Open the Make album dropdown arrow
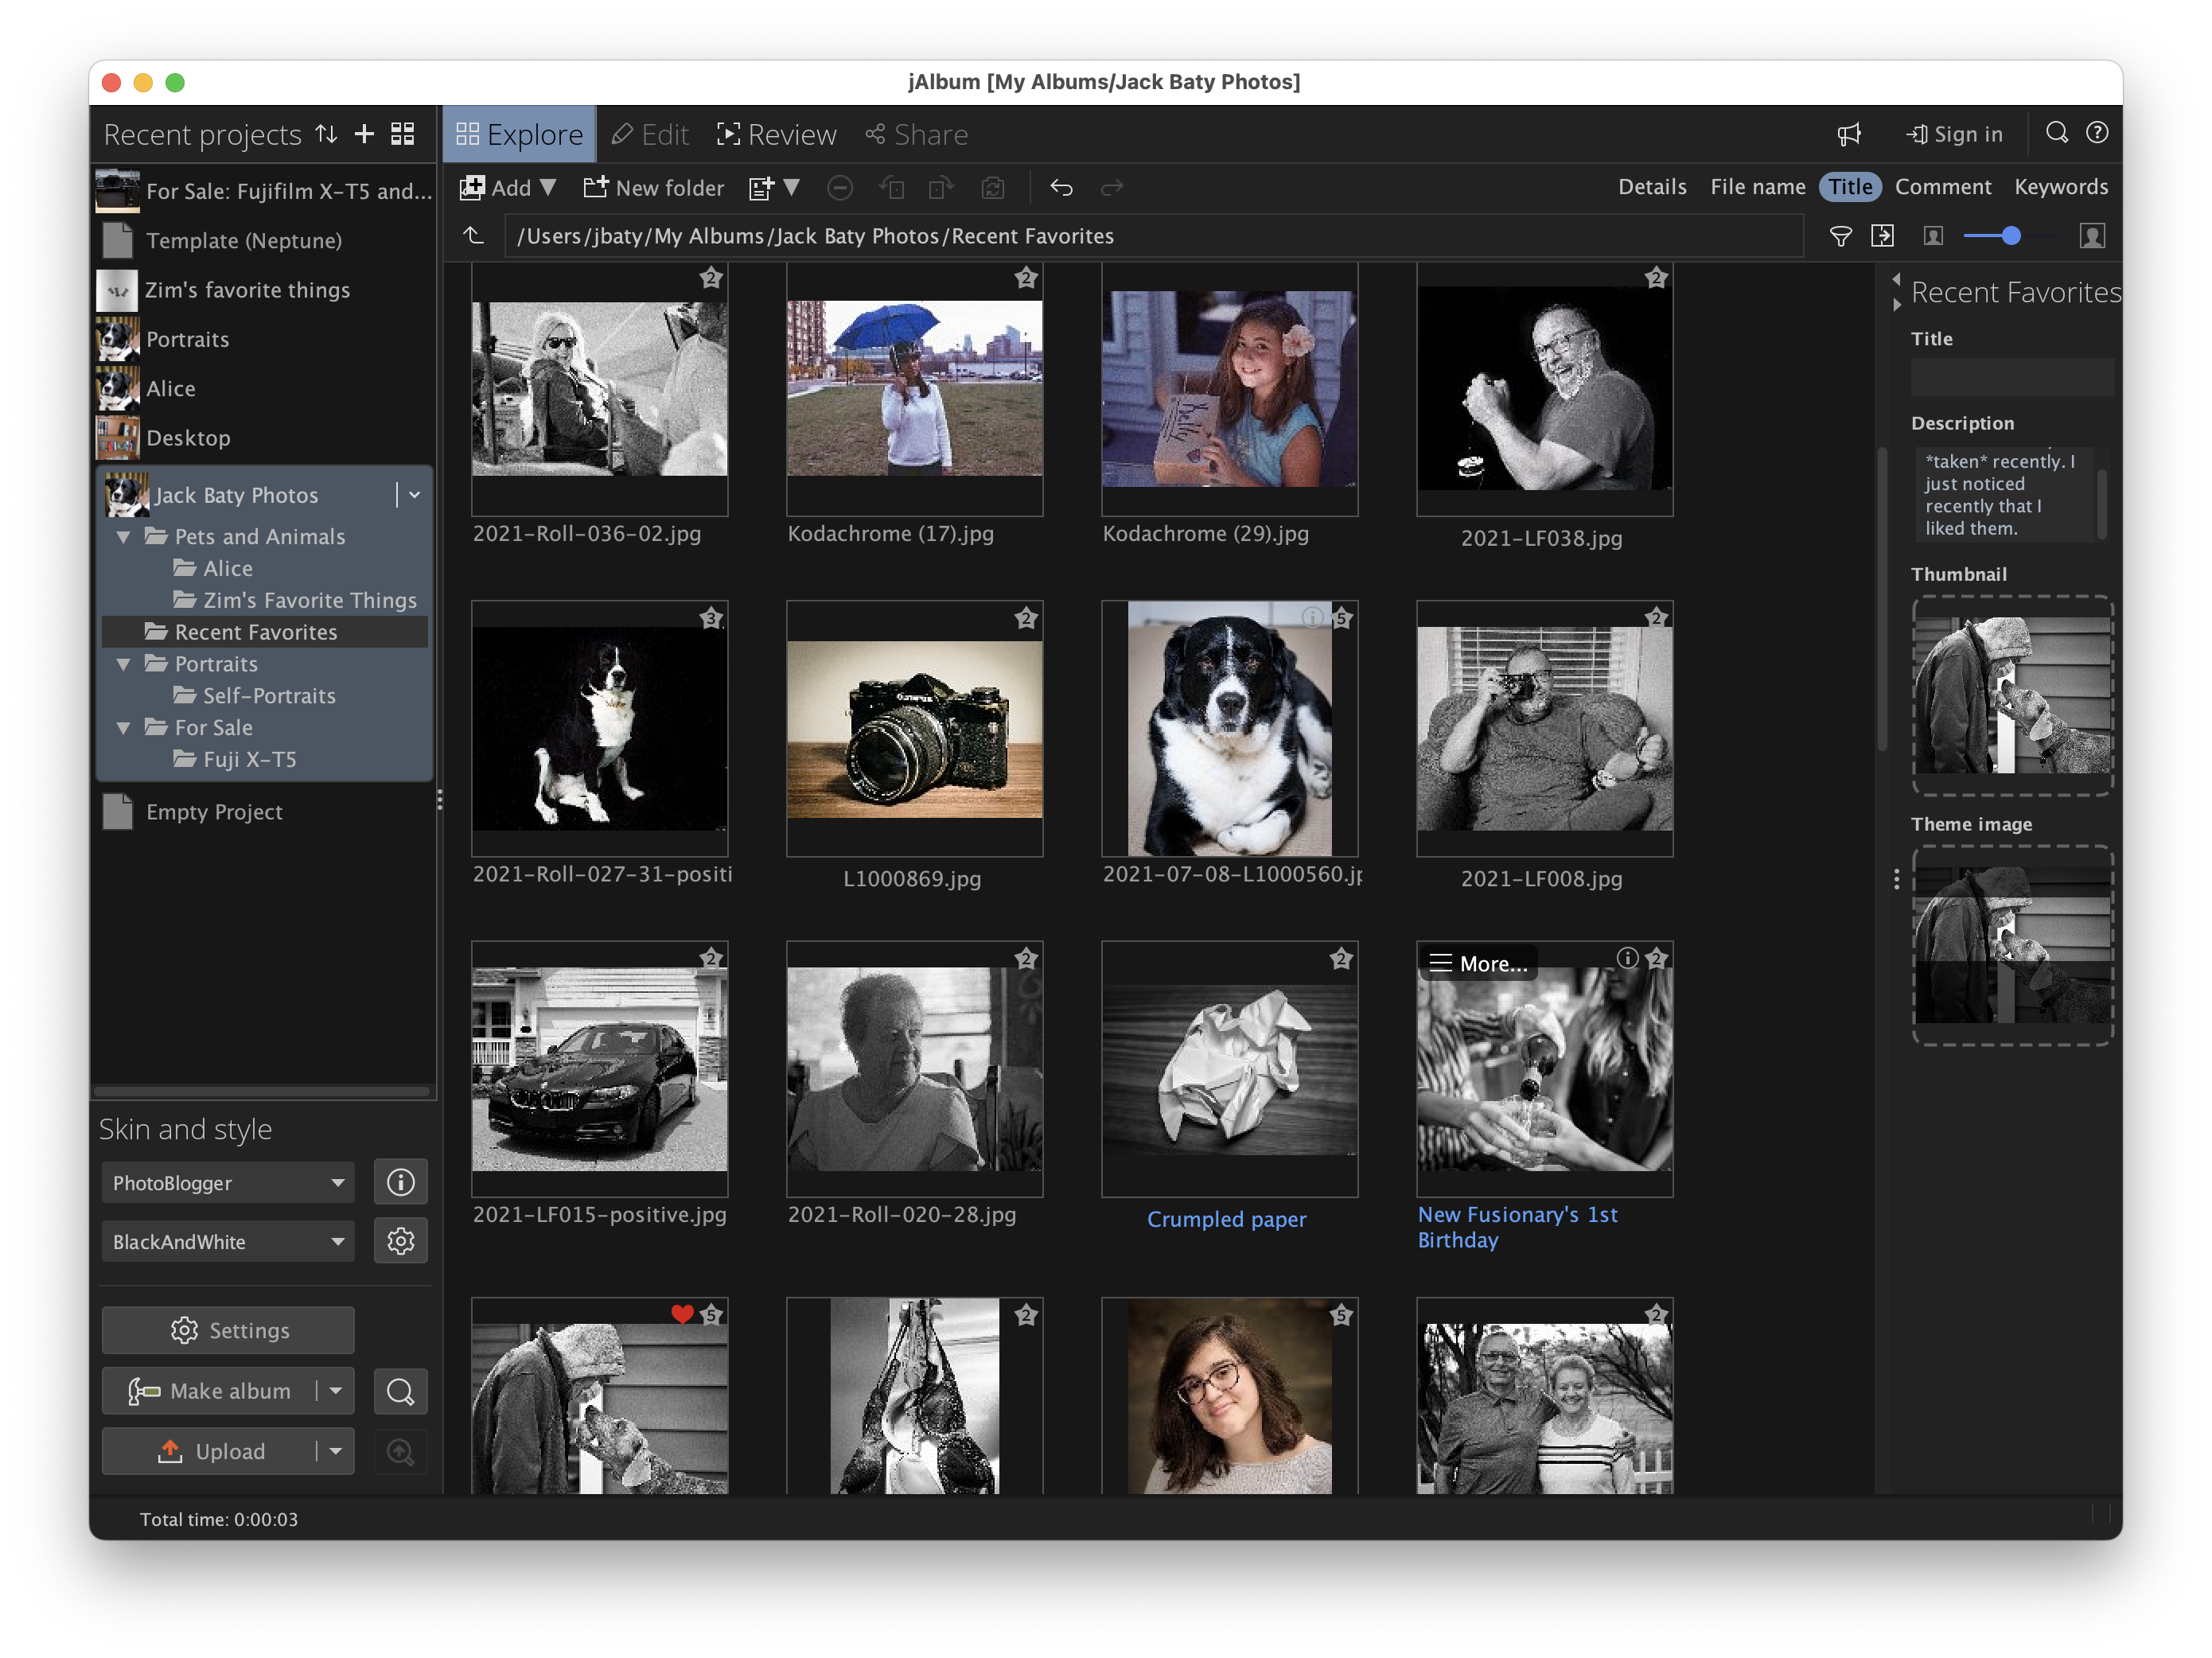This screenshot has height=1658, width=2212. [336, 1391]
